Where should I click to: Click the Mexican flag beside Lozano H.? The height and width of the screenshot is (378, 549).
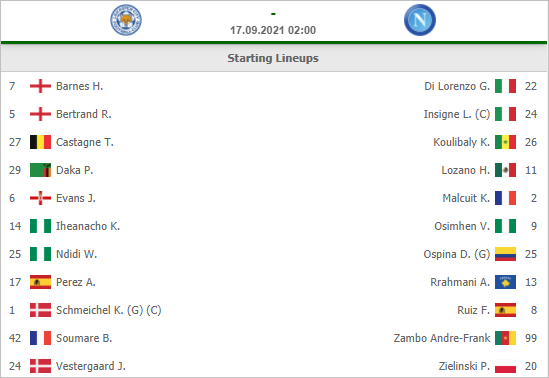505,170
